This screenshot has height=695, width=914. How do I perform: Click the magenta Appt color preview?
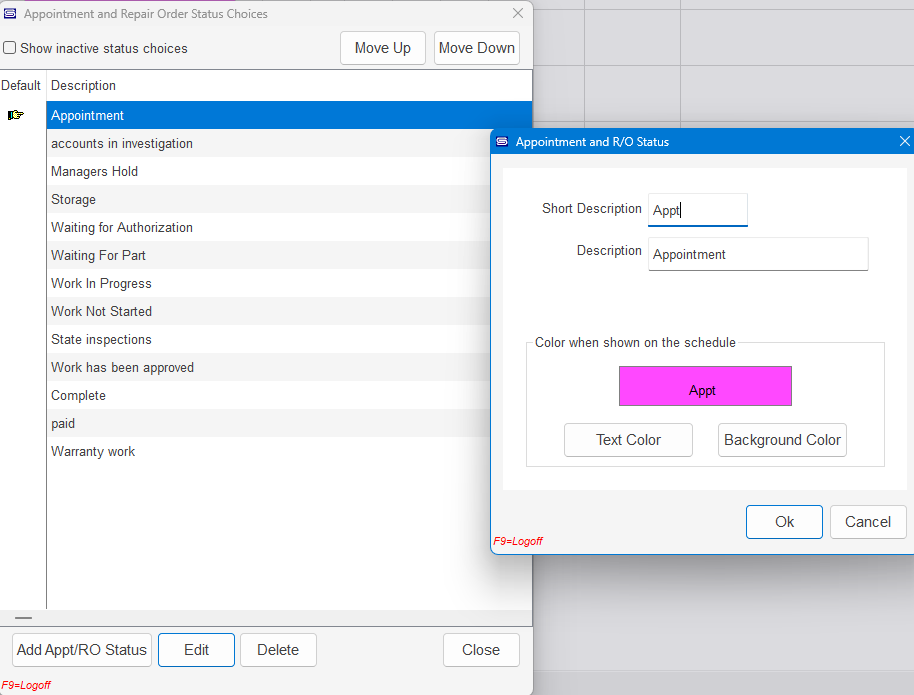705,386
